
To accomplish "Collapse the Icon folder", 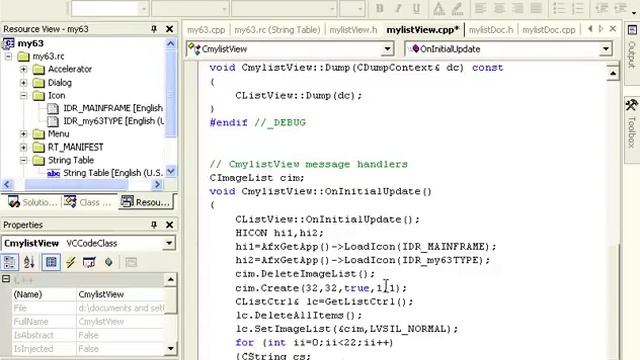I will (x=24, y=96).
